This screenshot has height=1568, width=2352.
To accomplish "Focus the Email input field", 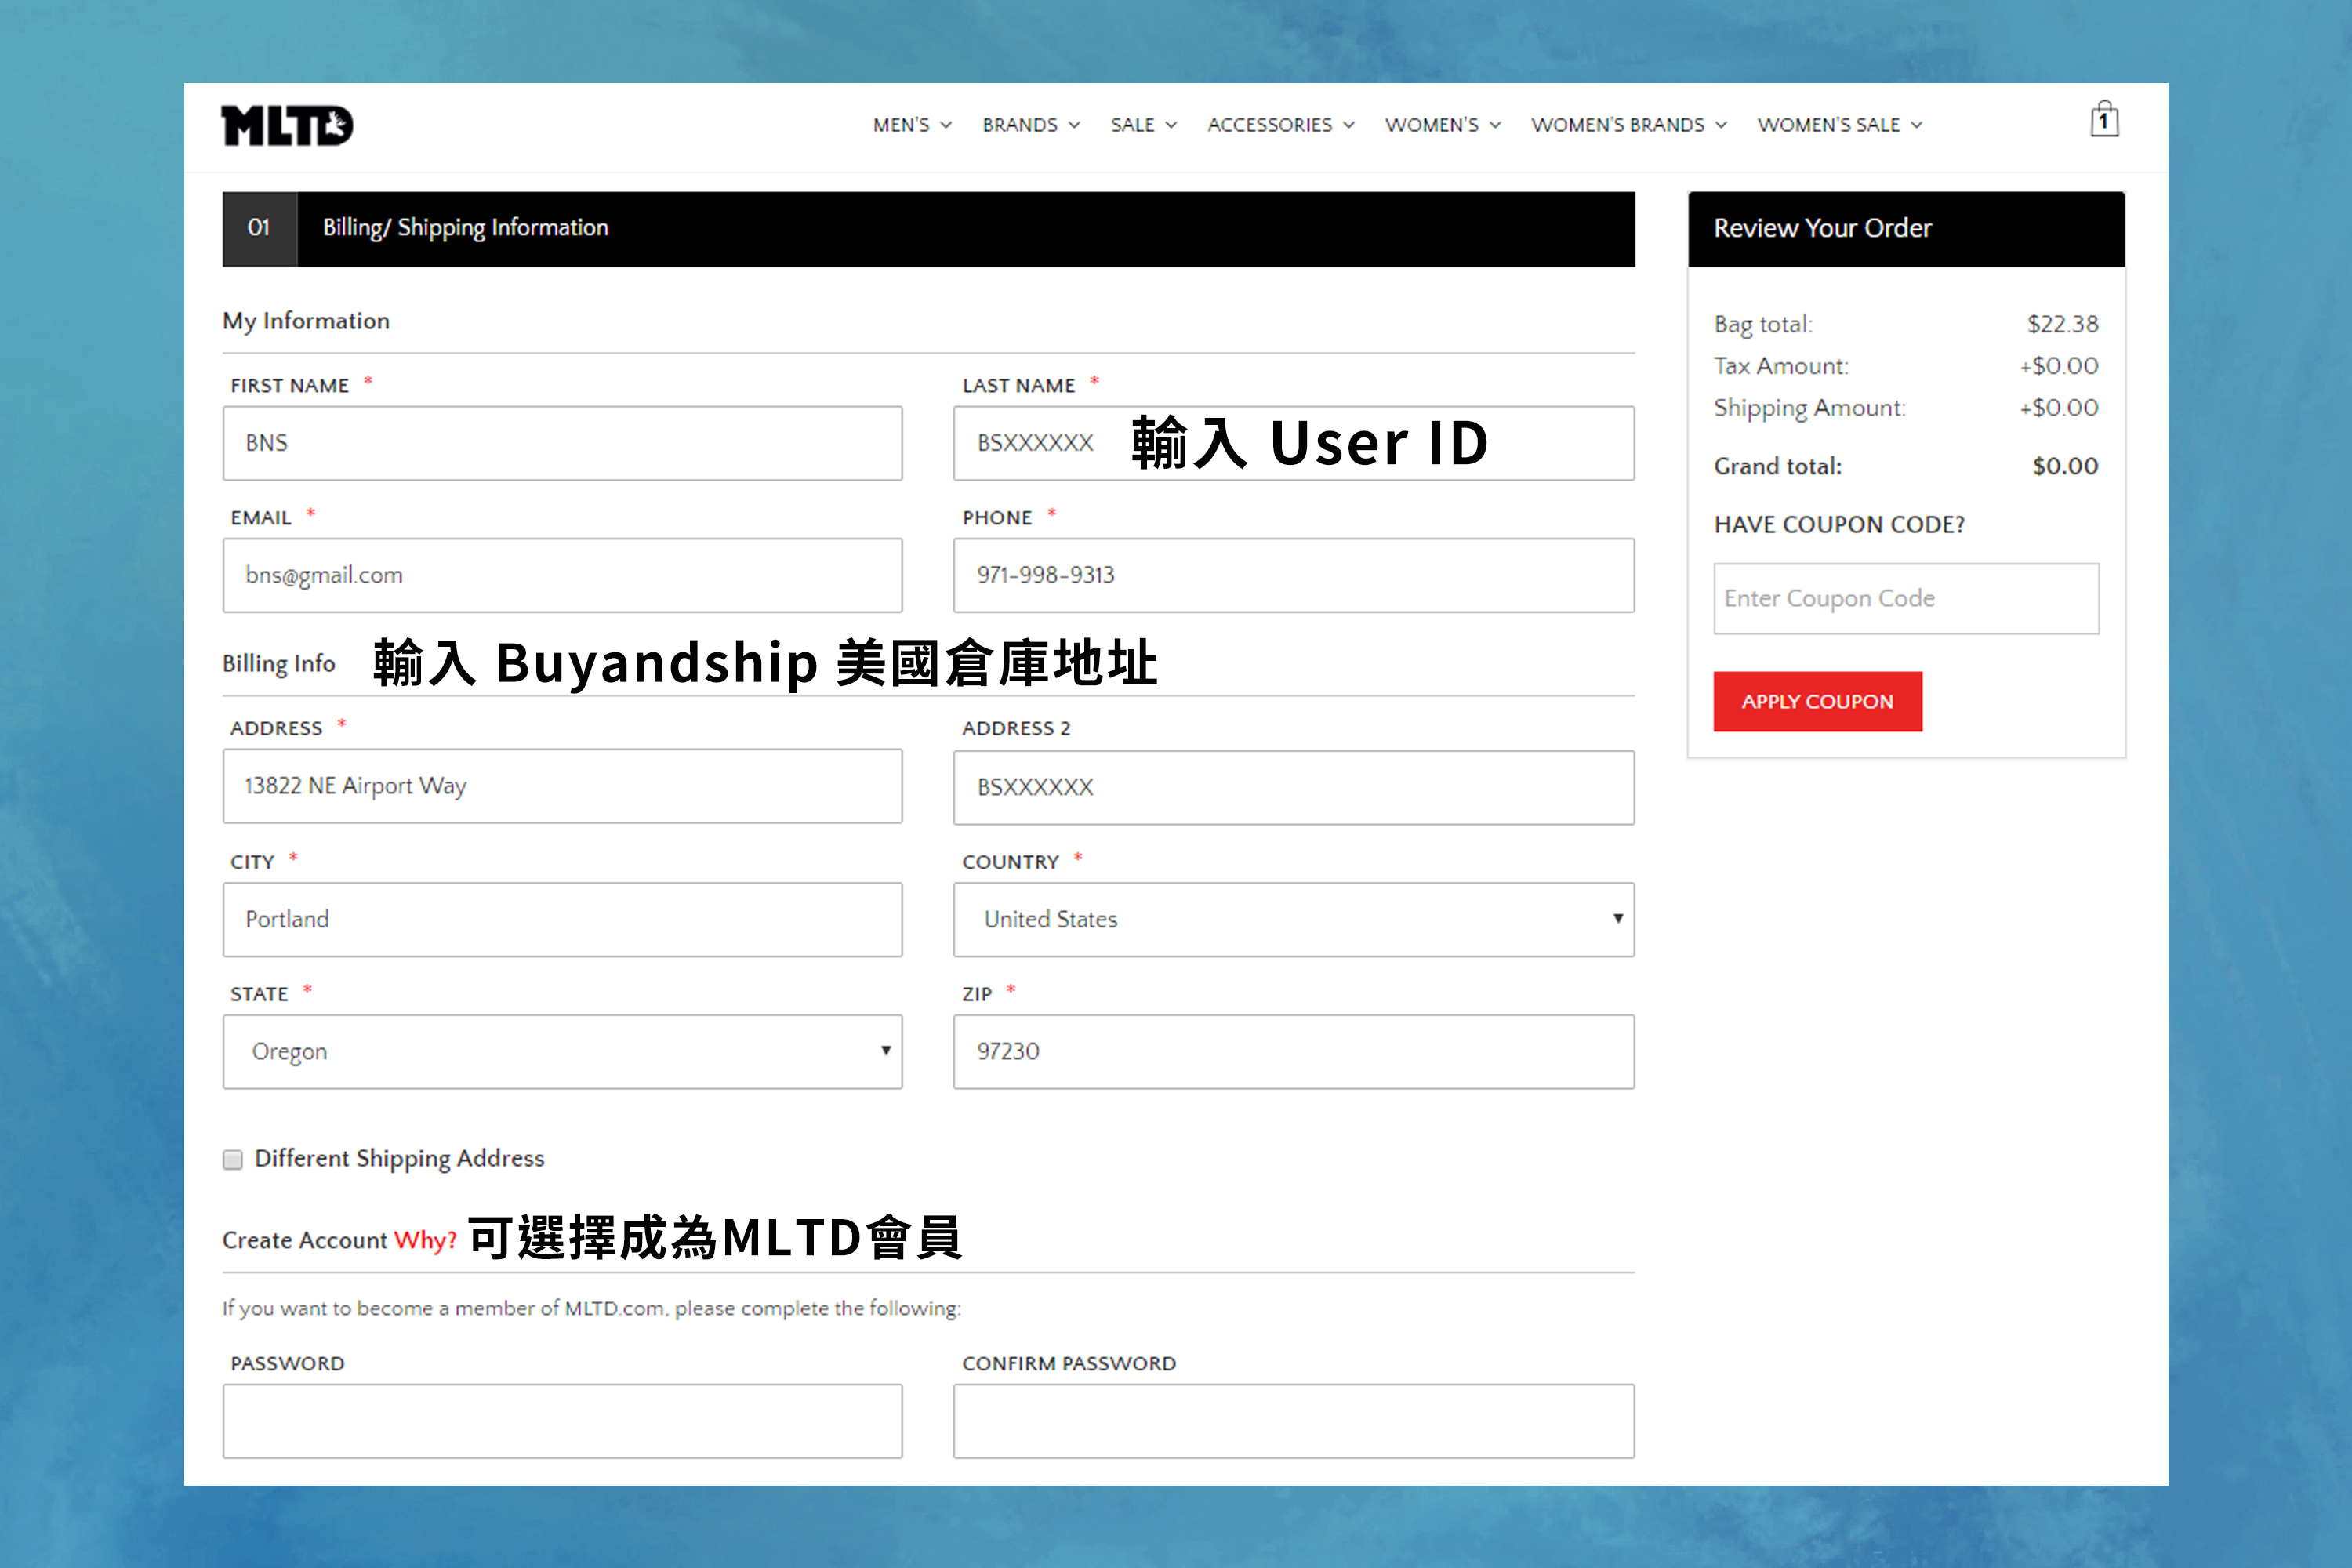I will click(562, 575).
